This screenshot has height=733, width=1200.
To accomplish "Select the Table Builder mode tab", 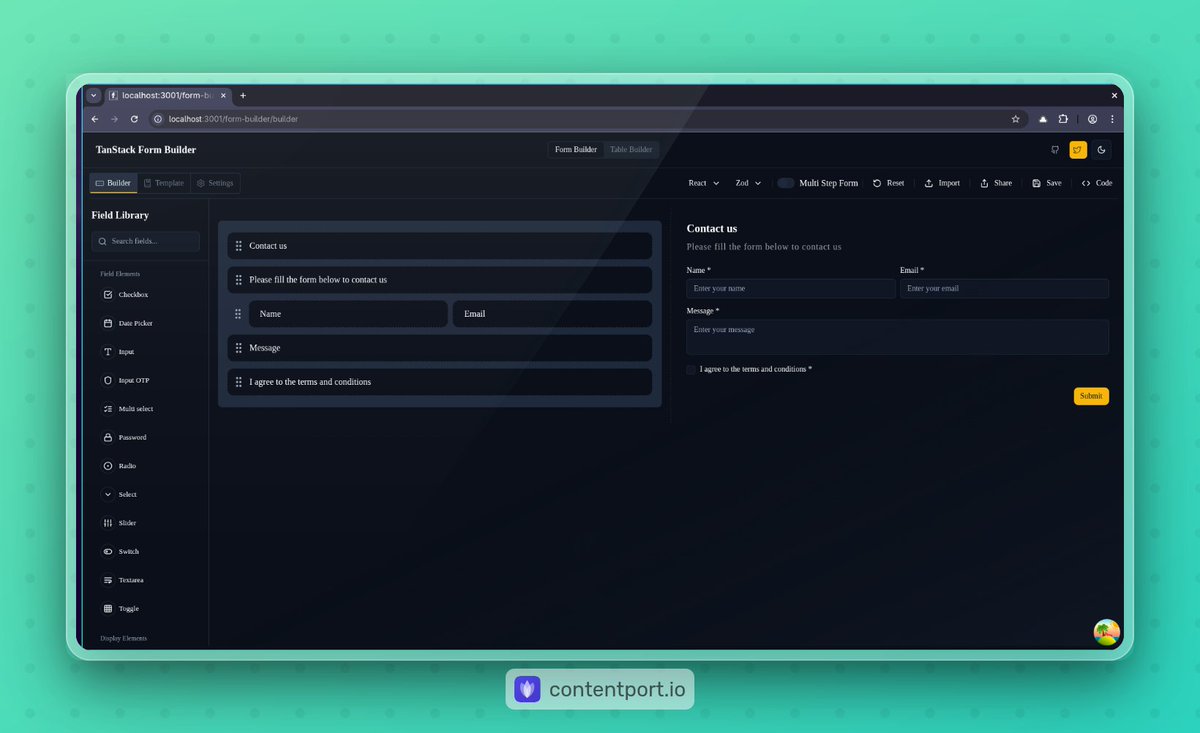I will [x=631, y=150].
